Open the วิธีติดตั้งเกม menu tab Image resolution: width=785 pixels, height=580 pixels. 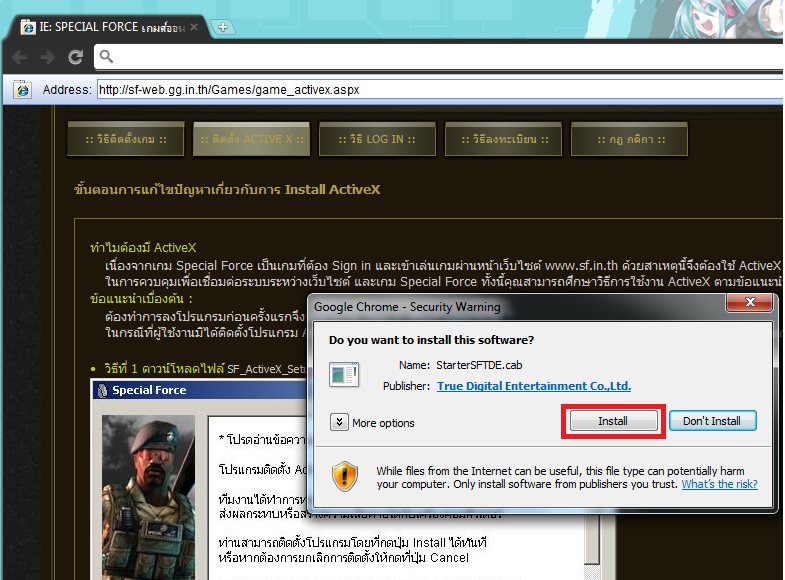126,139
